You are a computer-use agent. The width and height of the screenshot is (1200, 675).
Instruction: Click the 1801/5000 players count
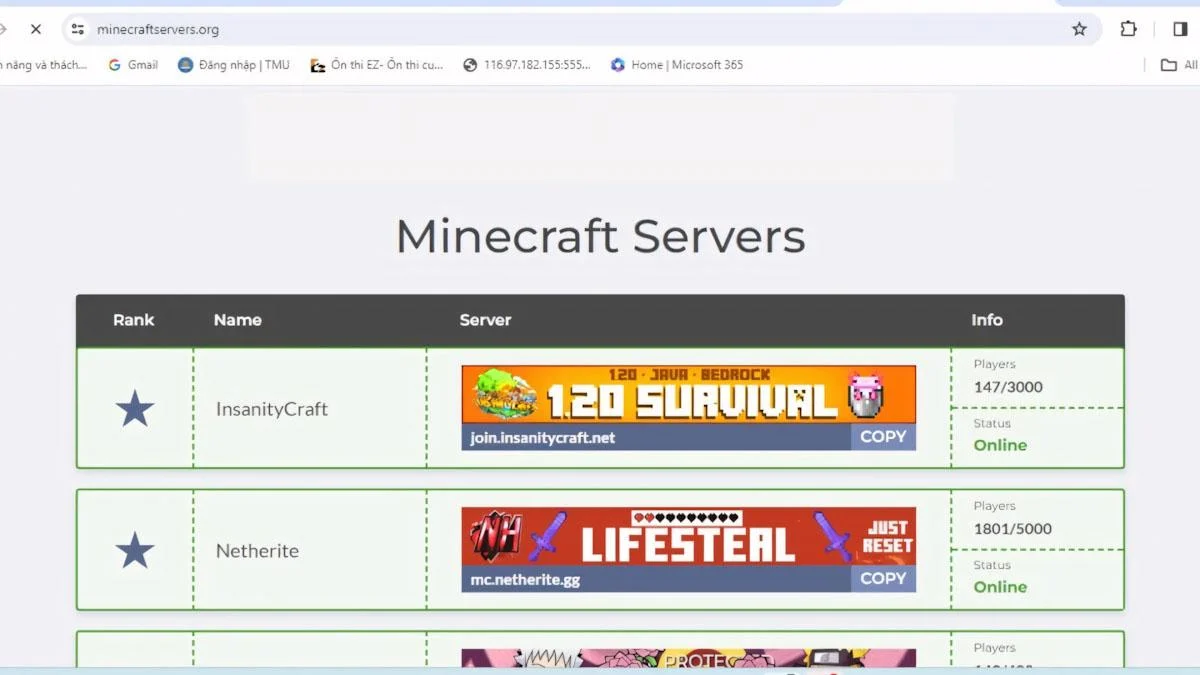pyautogui.click(x=1013, y=529)
